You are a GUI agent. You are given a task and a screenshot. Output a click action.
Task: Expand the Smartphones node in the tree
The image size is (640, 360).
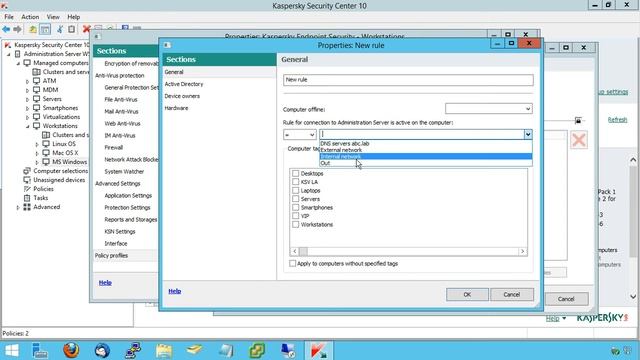(27, 108)
